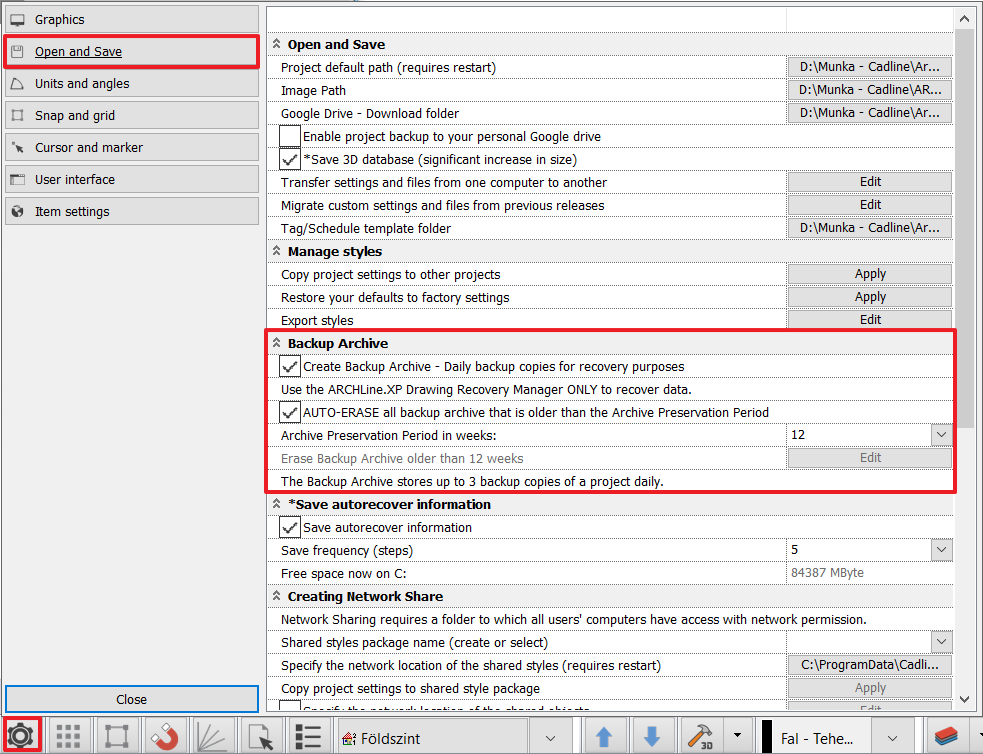Open dropdown arrow next to hammer tool
983x754 pixels.
tap(737, 736)
